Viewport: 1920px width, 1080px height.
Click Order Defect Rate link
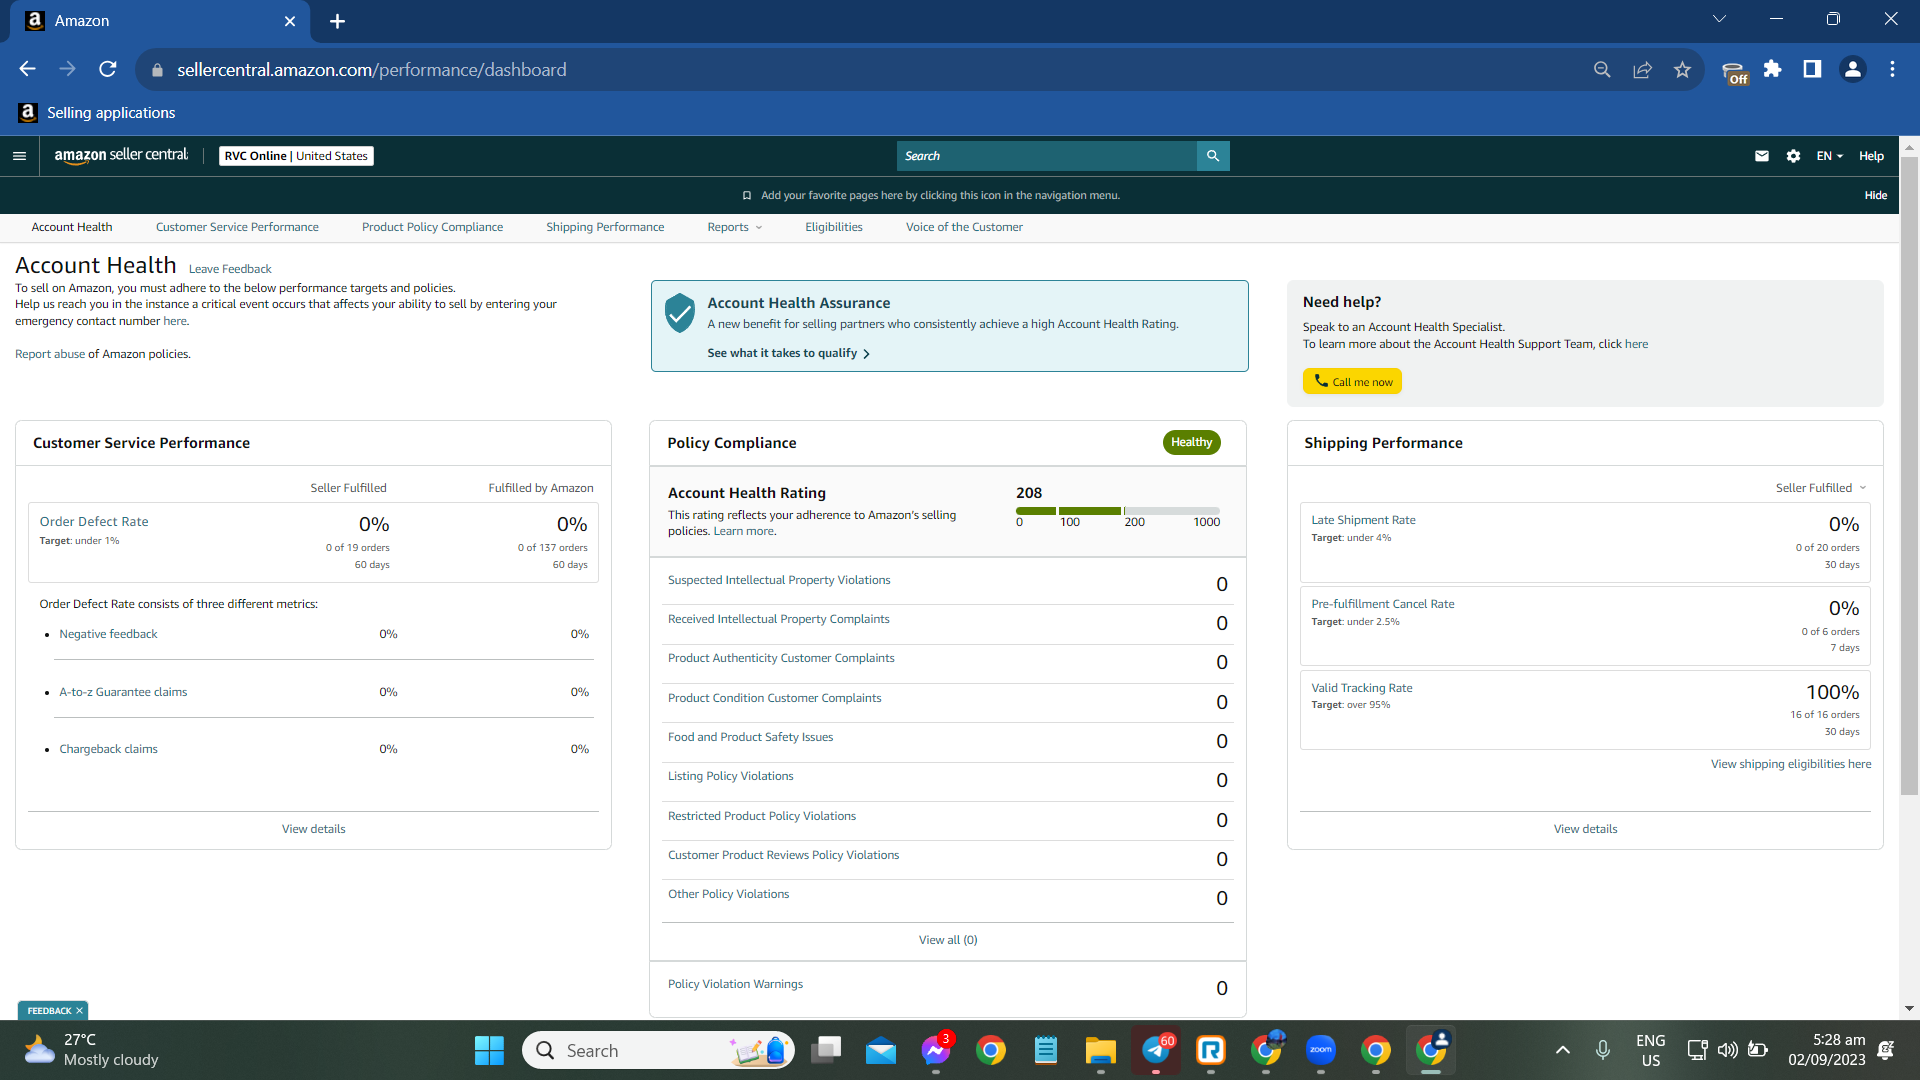[94, 522]
